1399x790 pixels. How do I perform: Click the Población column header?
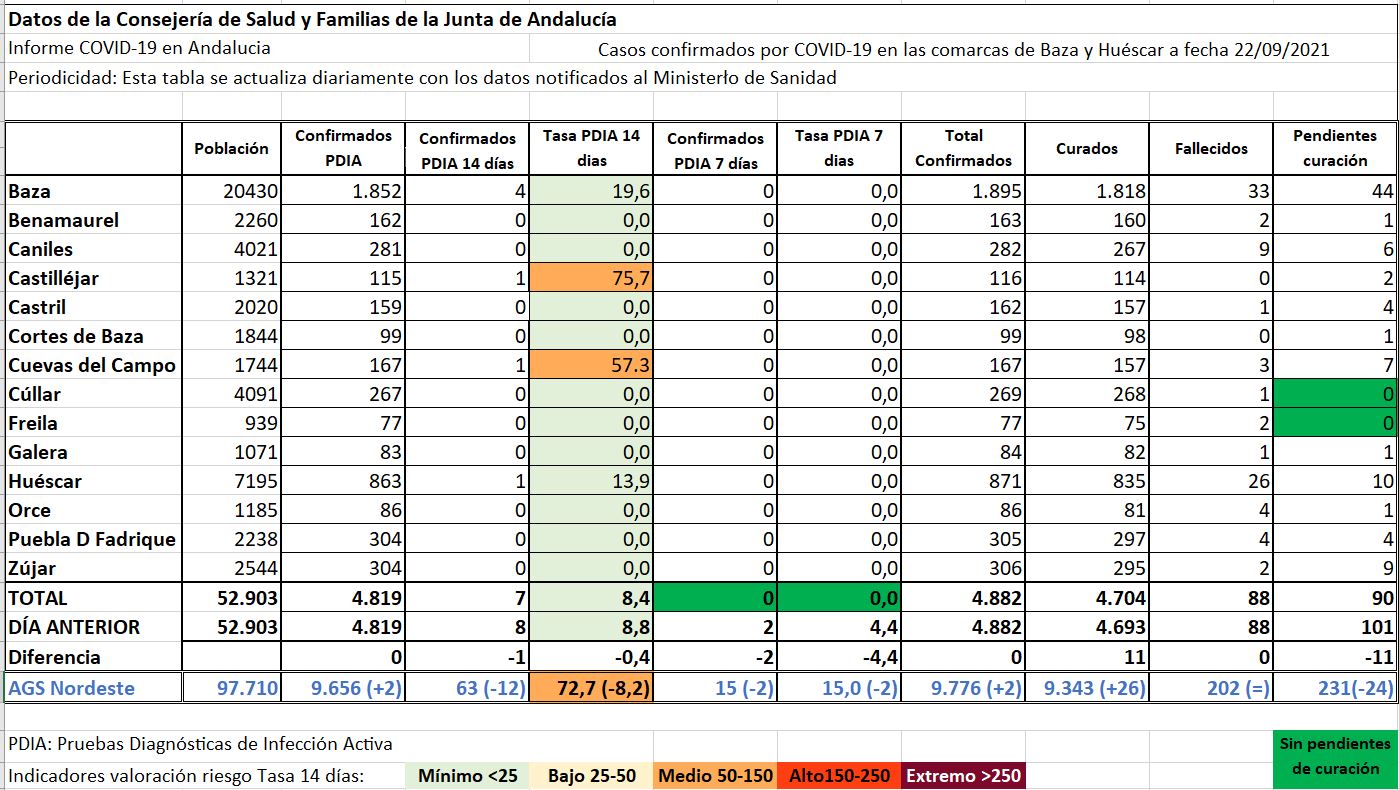[231, 148]
